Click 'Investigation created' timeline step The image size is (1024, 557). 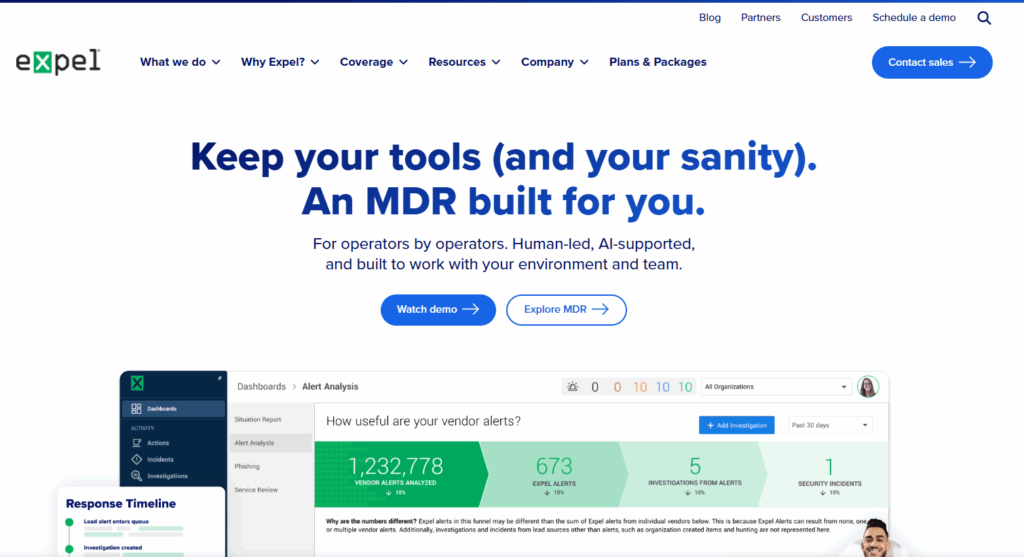click(x=113, y=548)
